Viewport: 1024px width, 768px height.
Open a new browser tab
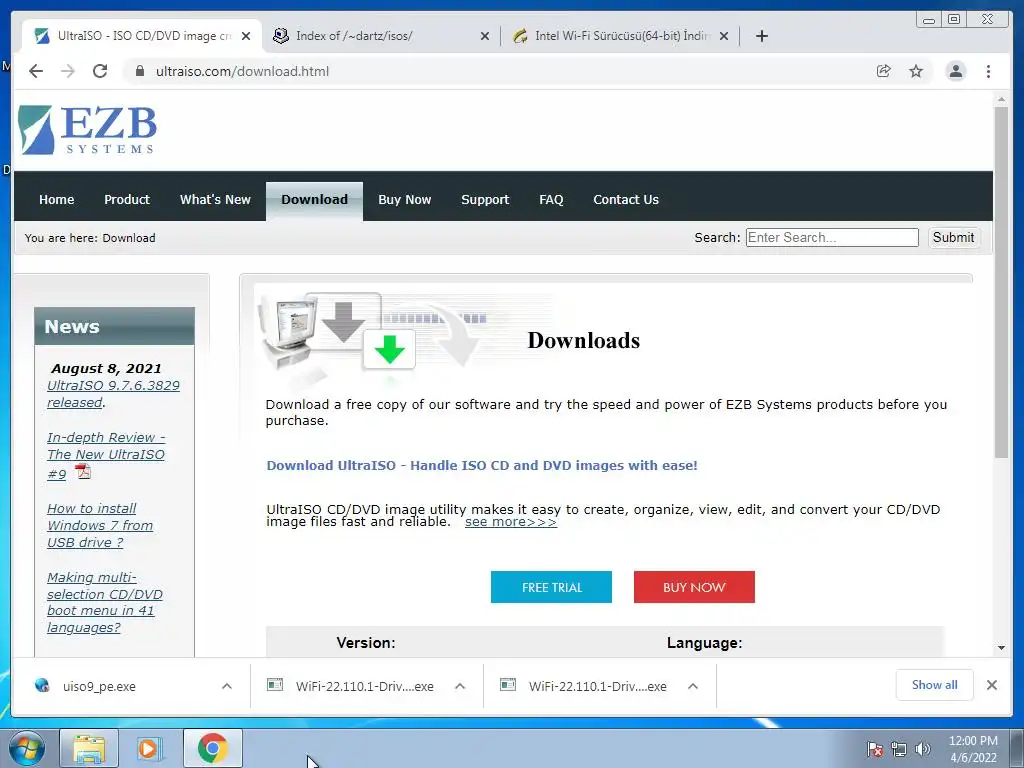point(761,36)
